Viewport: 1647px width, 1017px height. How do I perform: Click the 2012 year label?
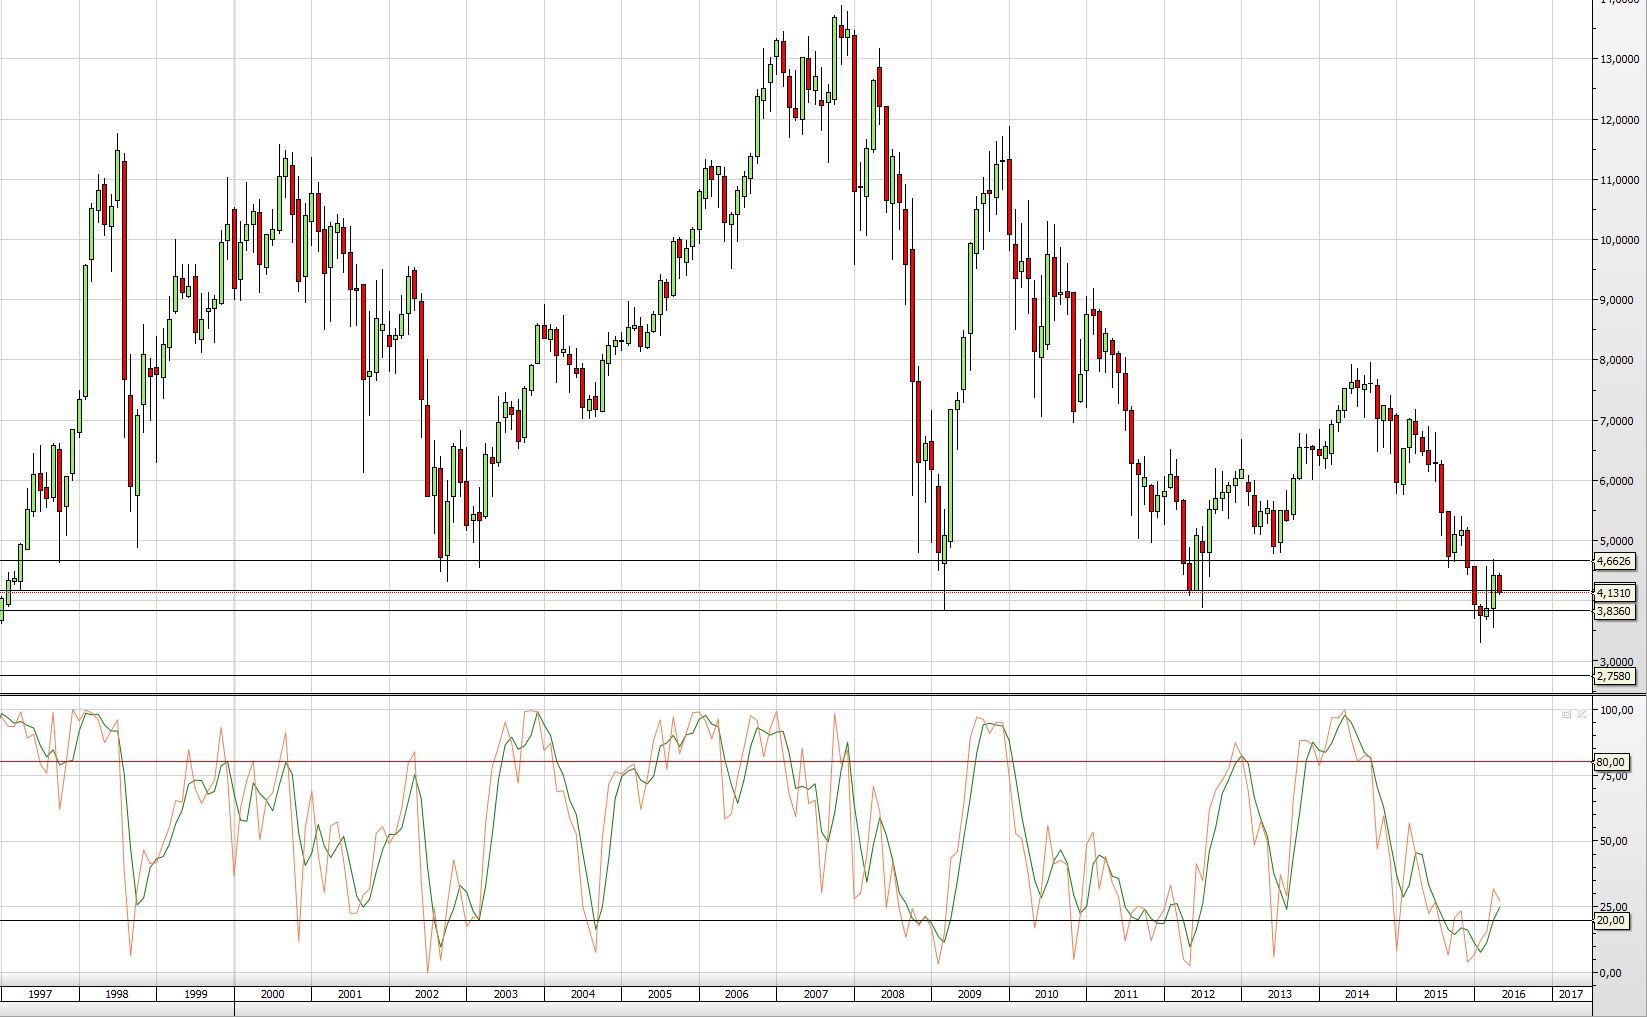(1203, 994)
